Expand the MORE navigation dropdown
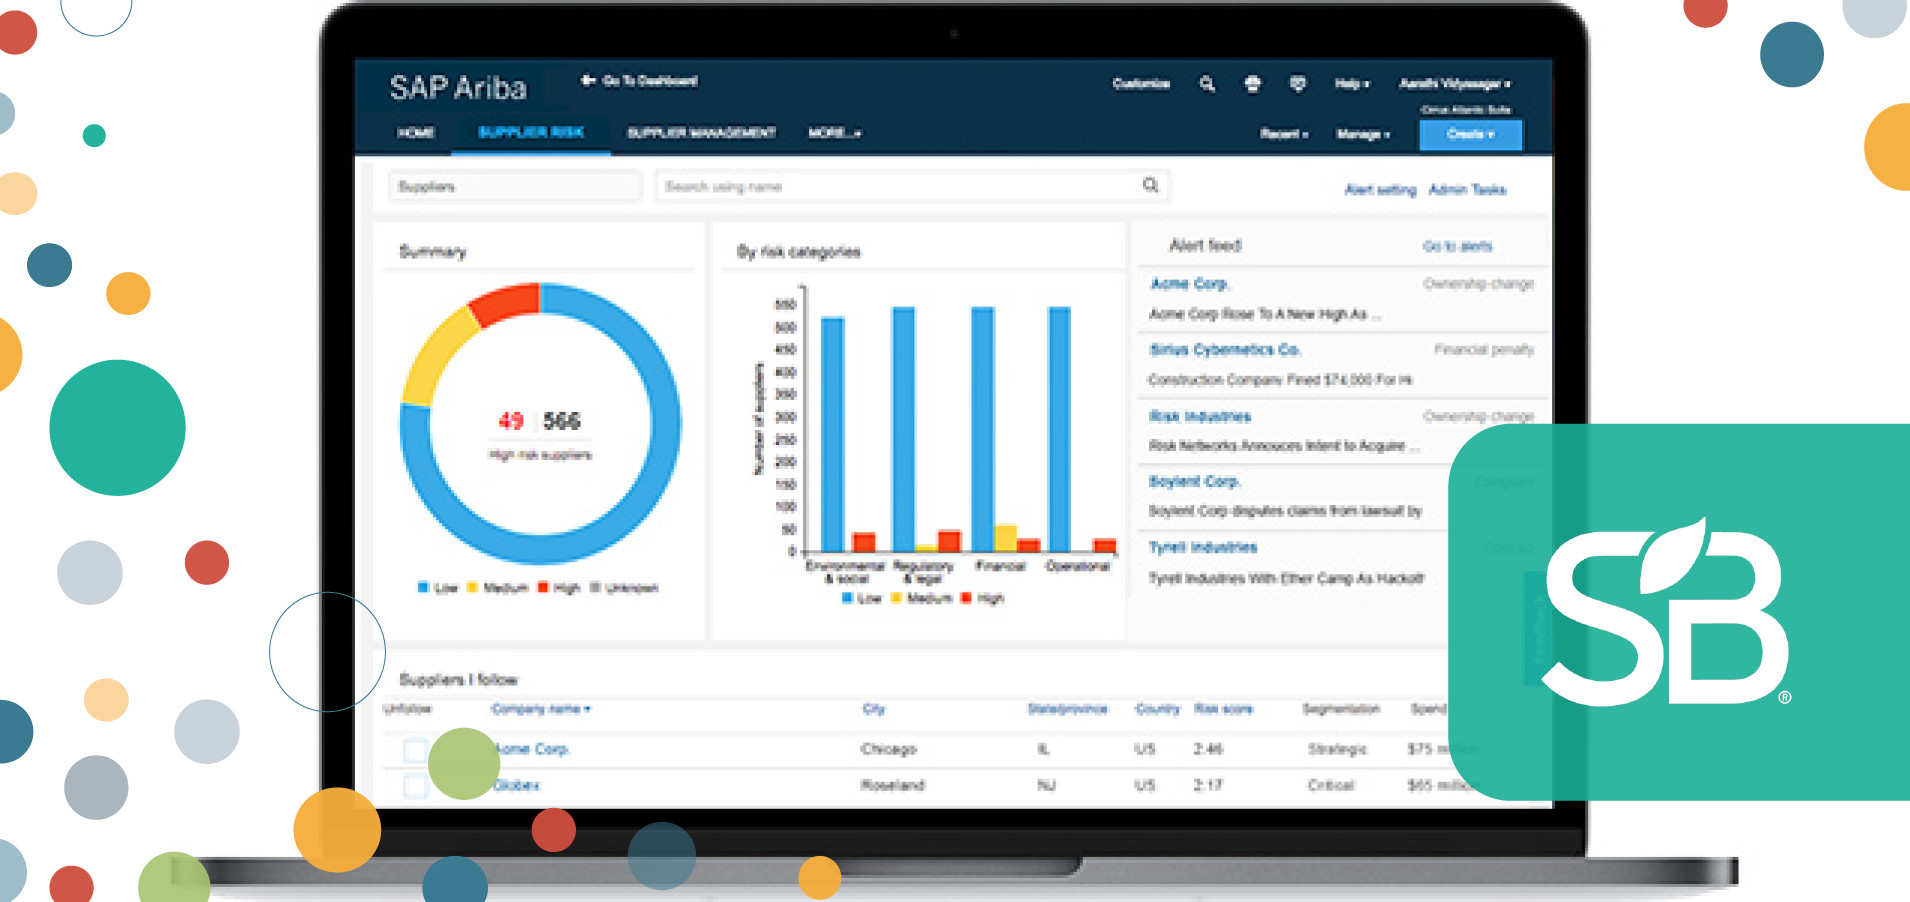Image resolution: width=1910 pixels, height=902 pixels. 832,133
